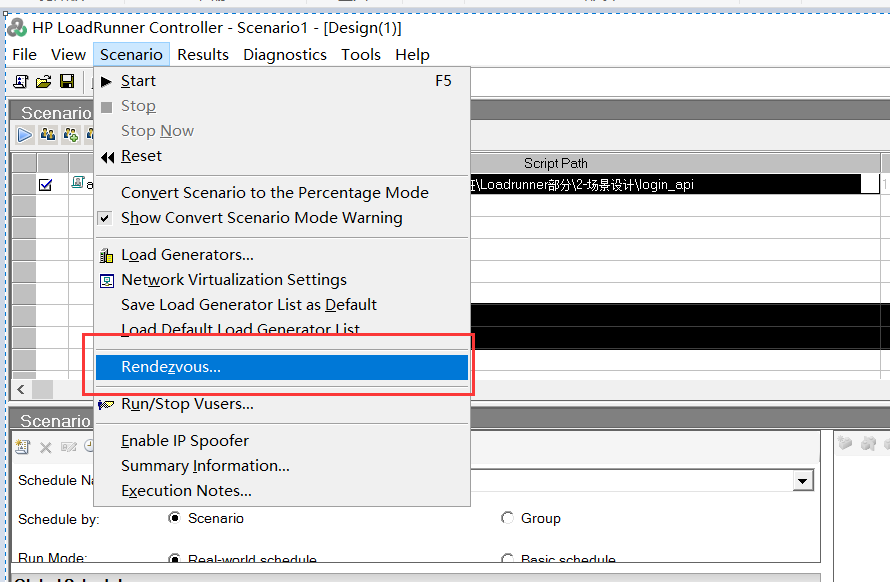This screenshot has width=890, height=582.
Task: Select the Group radio button for Schedule by
Action: pos(507,518)
